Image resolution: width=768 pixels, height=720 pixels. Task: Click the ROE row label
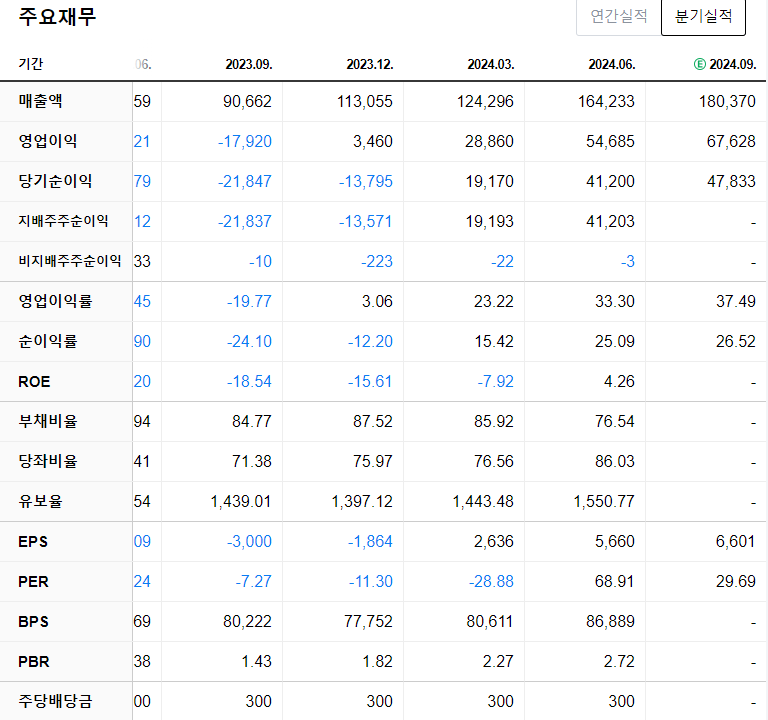(x=34, y=382)
